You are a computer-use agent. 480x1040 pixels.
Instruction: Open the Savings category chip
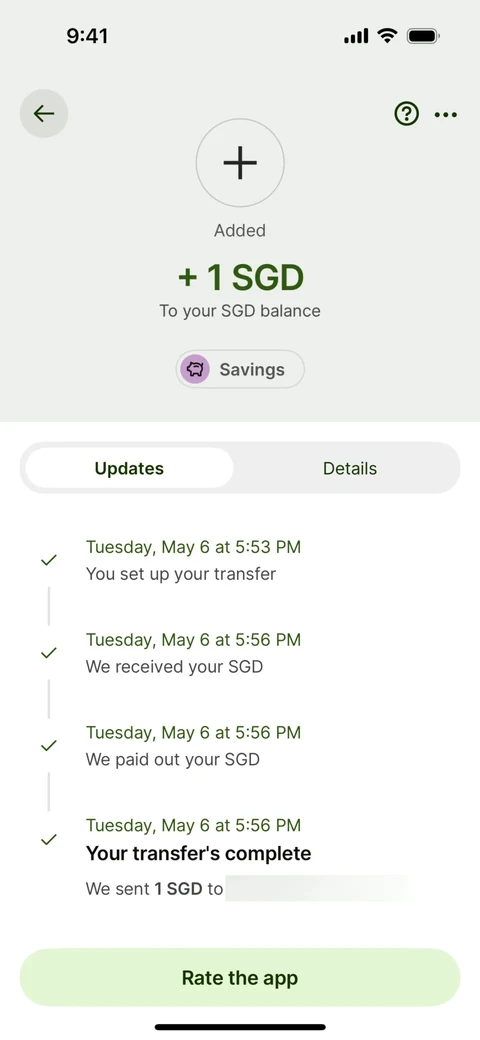click(240, 369)
